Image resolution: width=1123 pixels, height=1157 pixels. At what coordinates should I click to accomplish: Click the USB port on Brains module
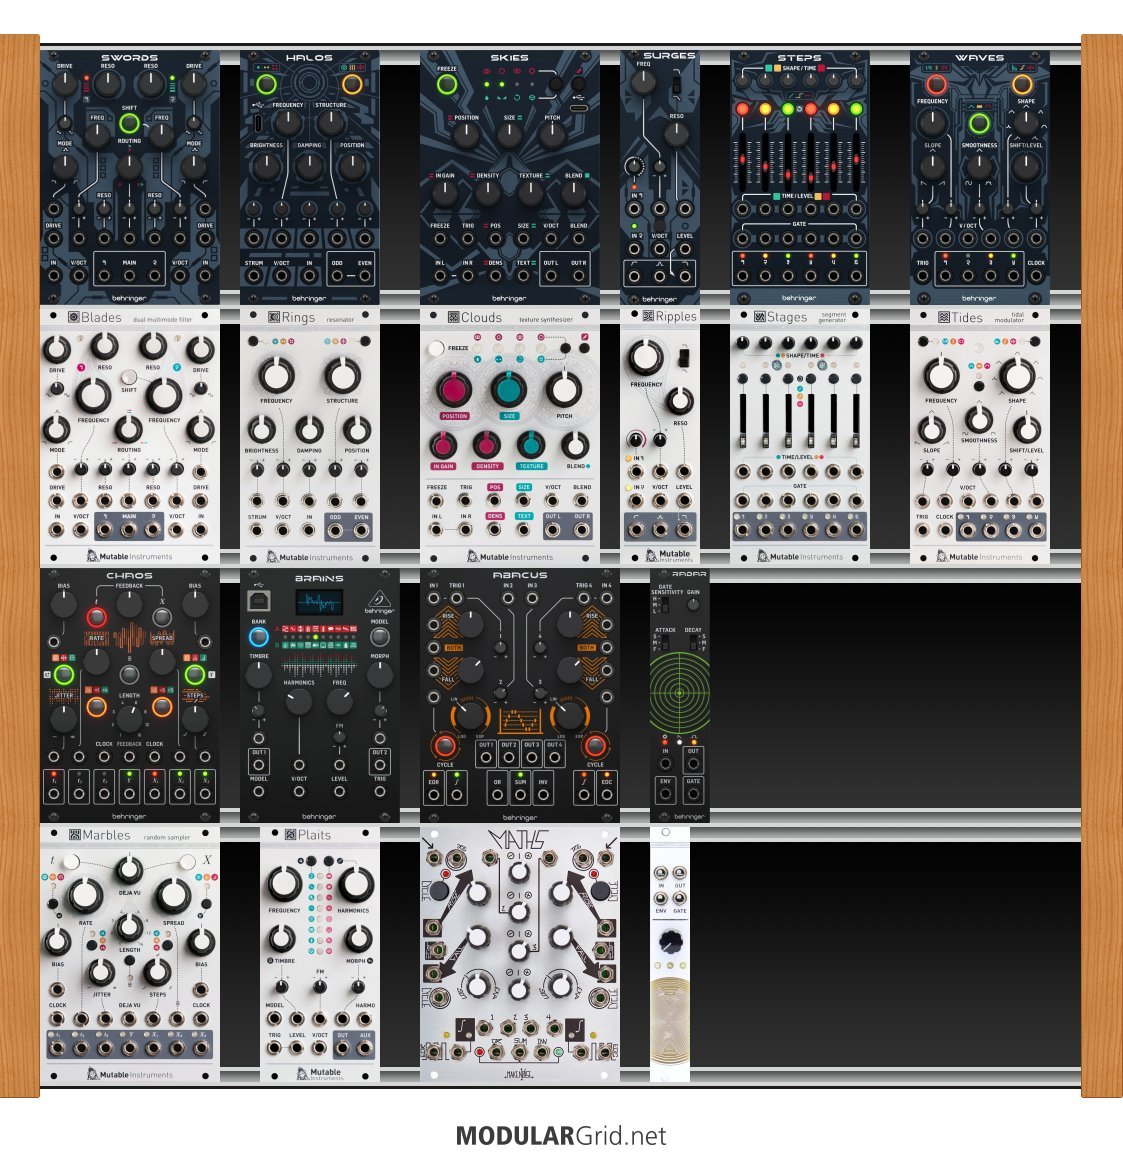(x=257, y=600)
